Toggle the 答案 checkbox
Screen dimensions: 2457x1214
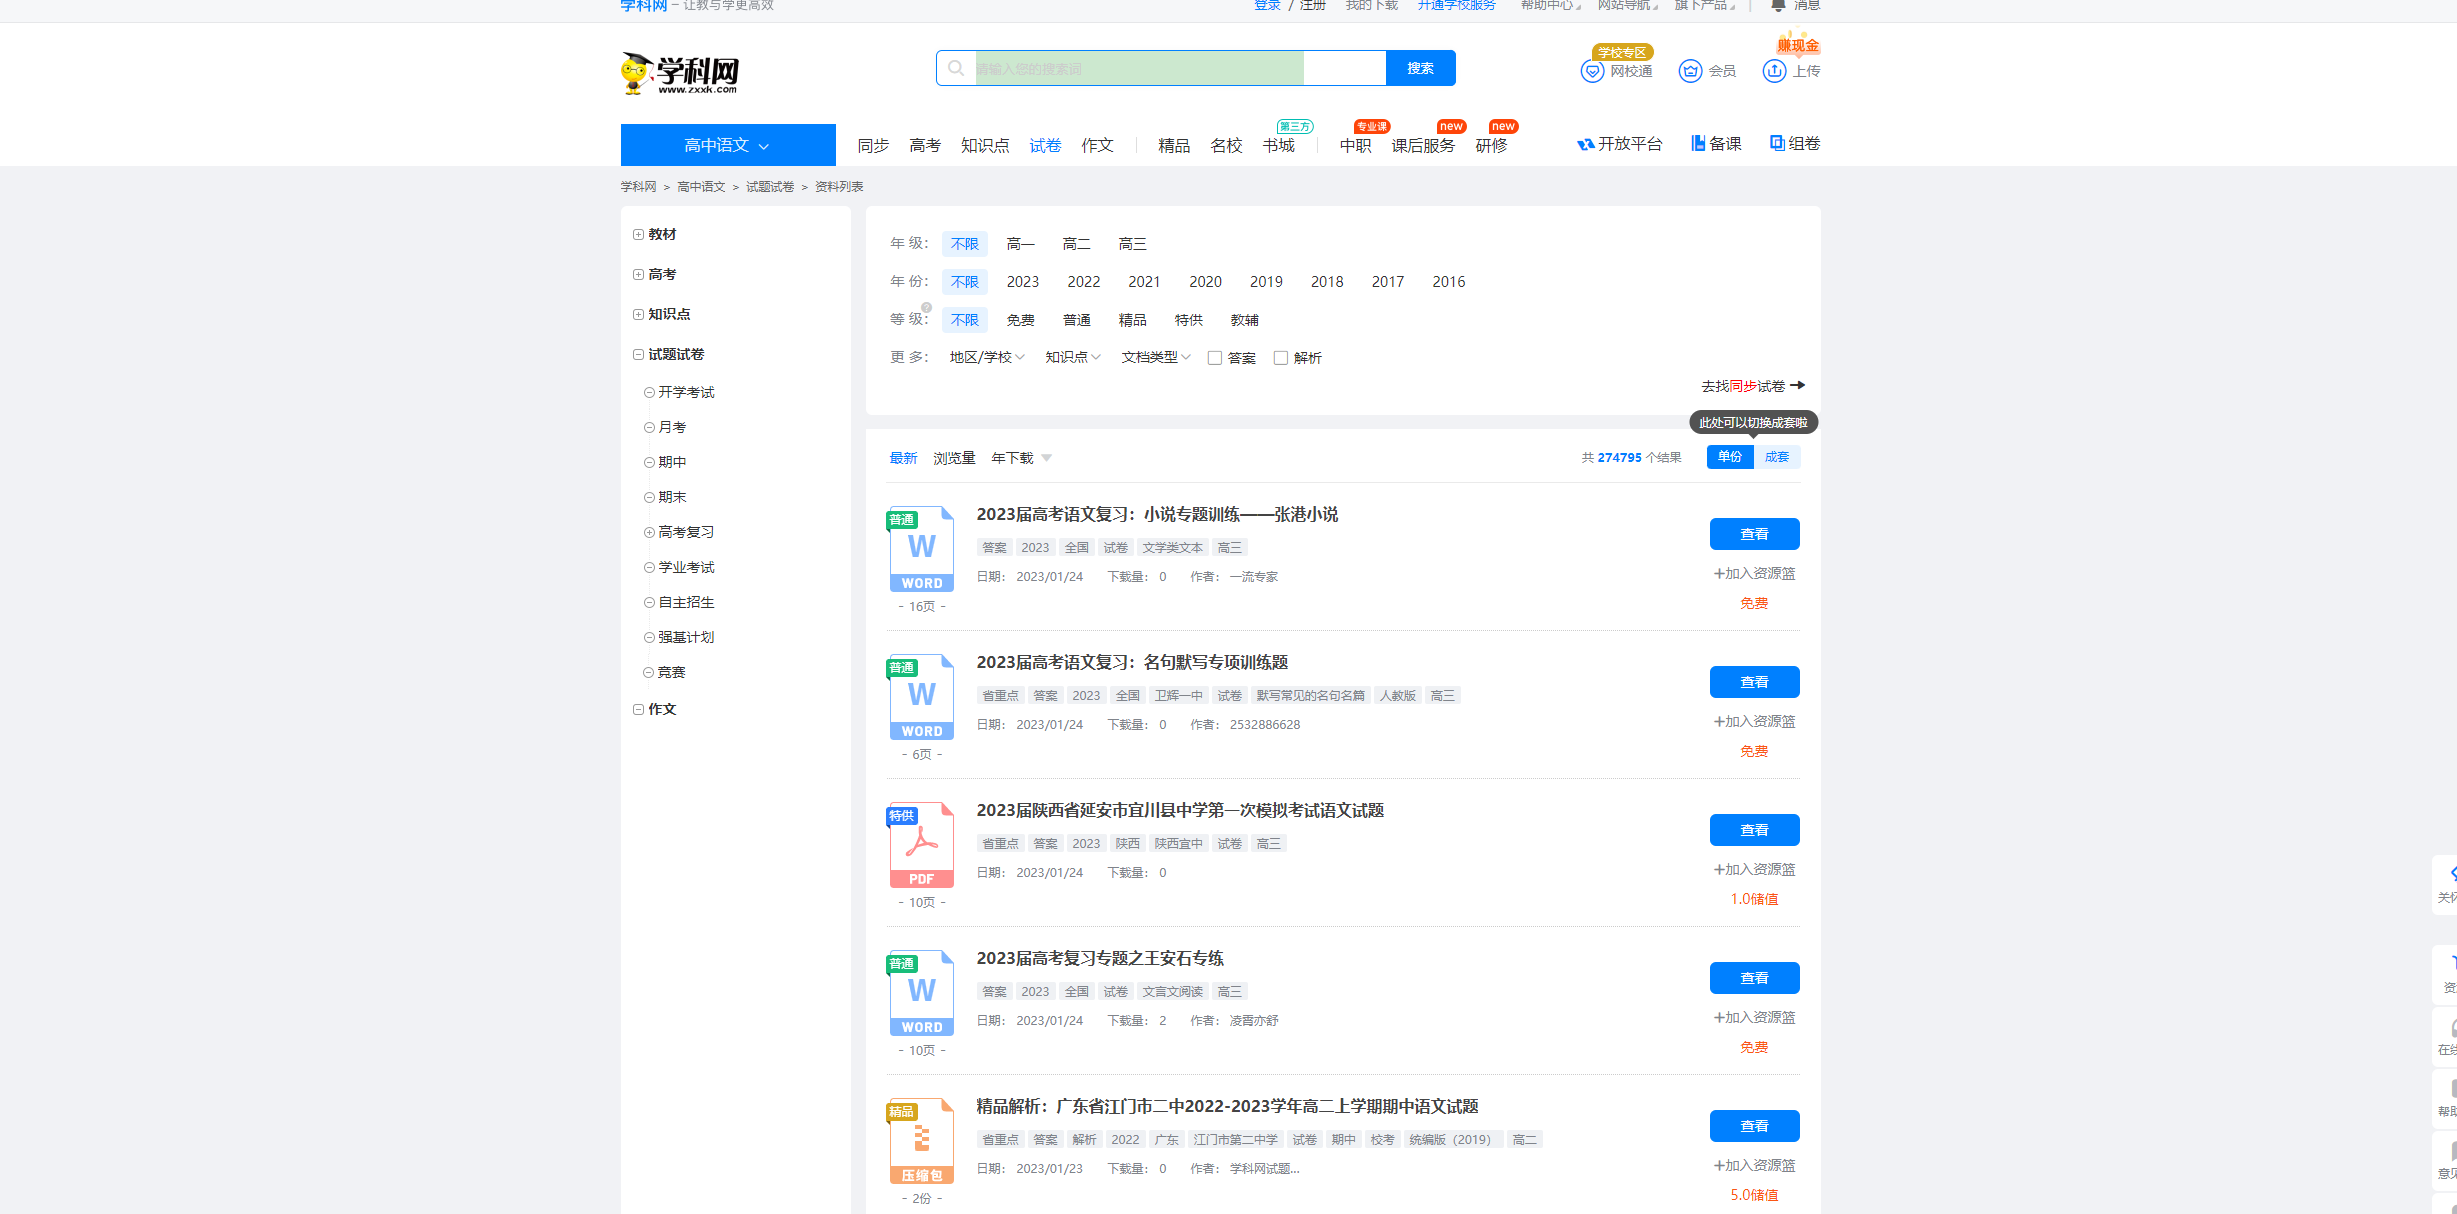[x=1215, y=358]
